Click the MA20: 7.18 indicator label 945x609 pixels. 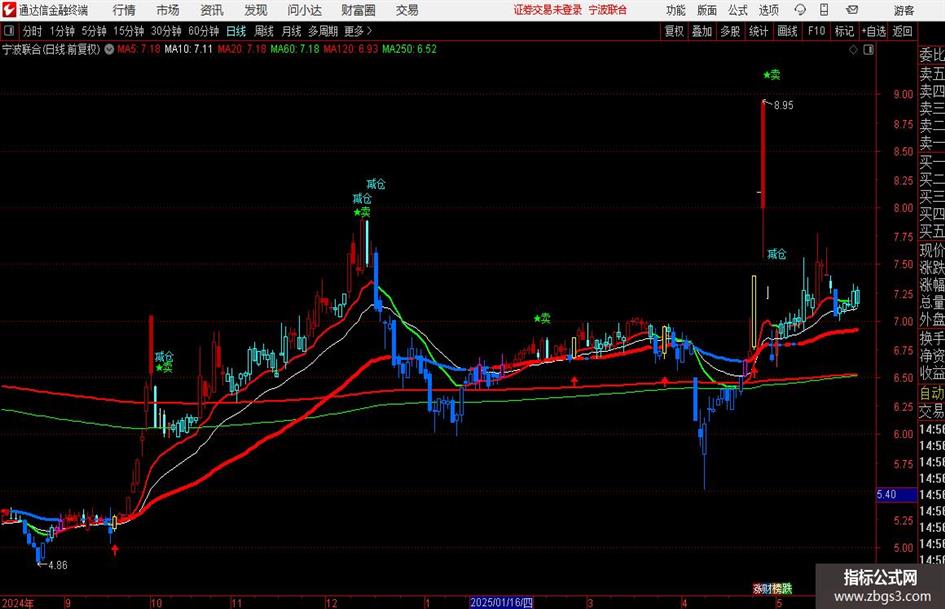(x=242, y=49)
